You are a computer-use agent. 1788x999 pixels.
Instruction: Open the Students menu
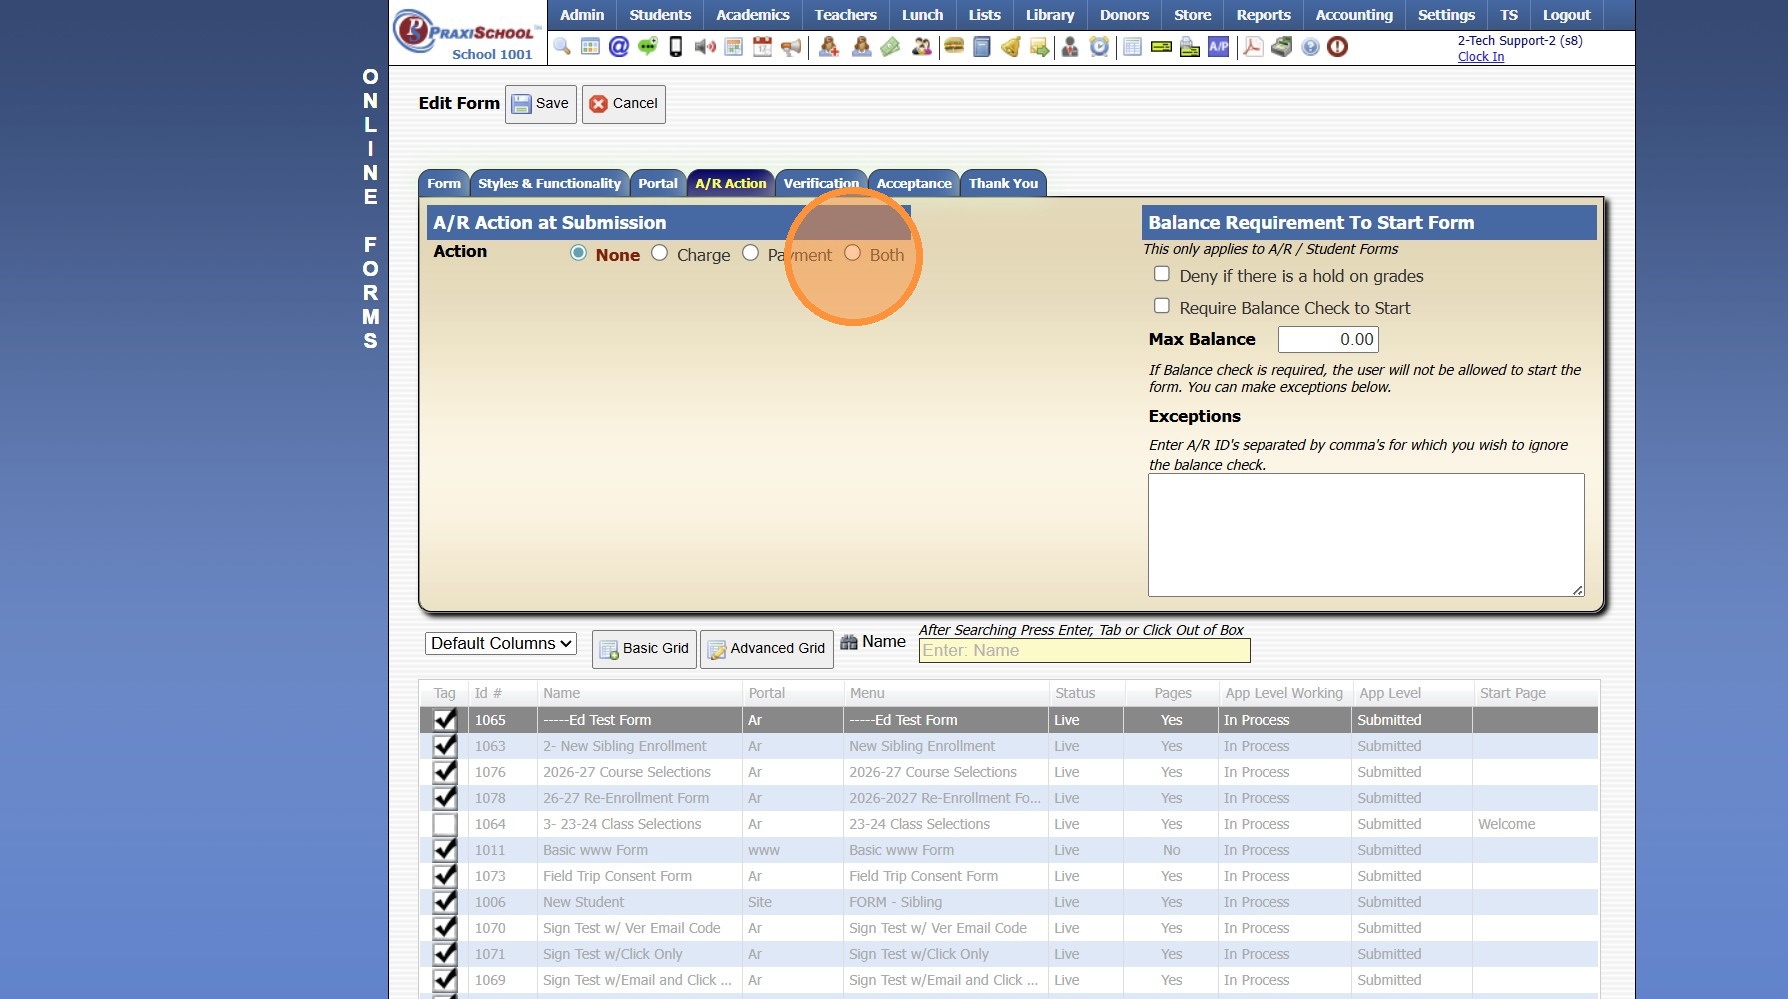[x=660, y=15]
